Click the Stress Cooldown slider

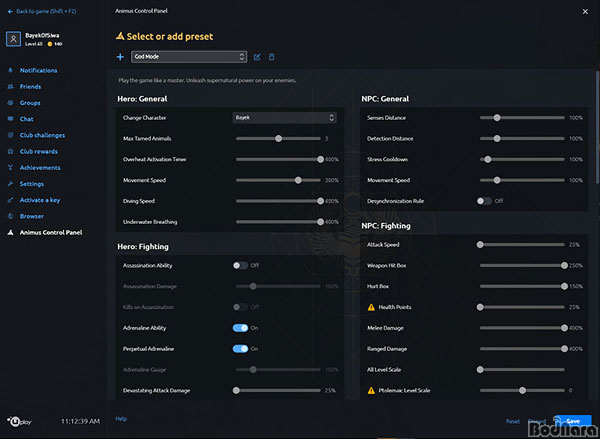click(x=522, y=159)
